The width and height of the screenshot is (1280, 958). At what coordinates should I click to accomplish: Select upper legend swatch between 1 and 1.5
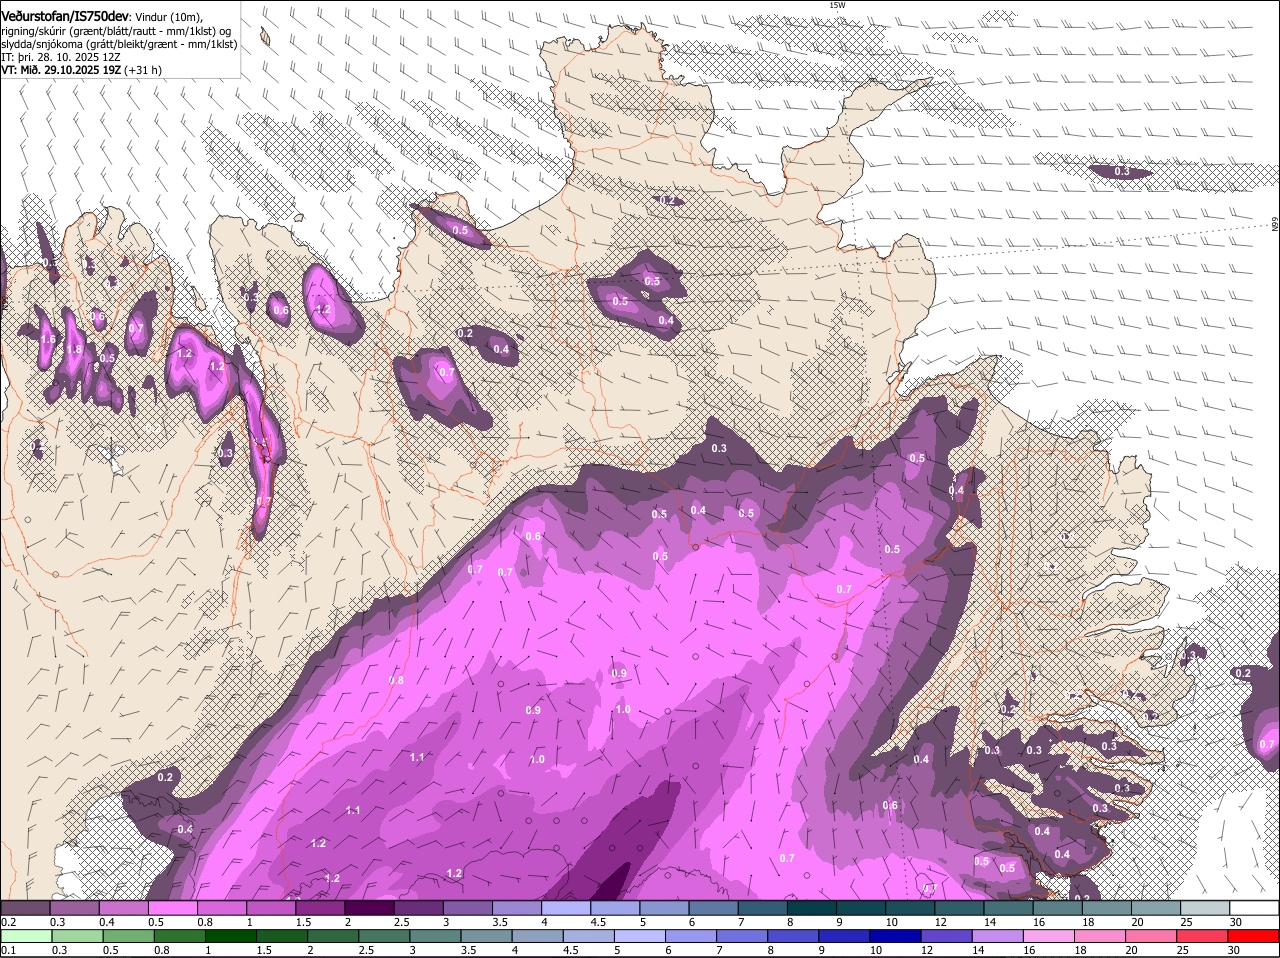pos(271,908)
